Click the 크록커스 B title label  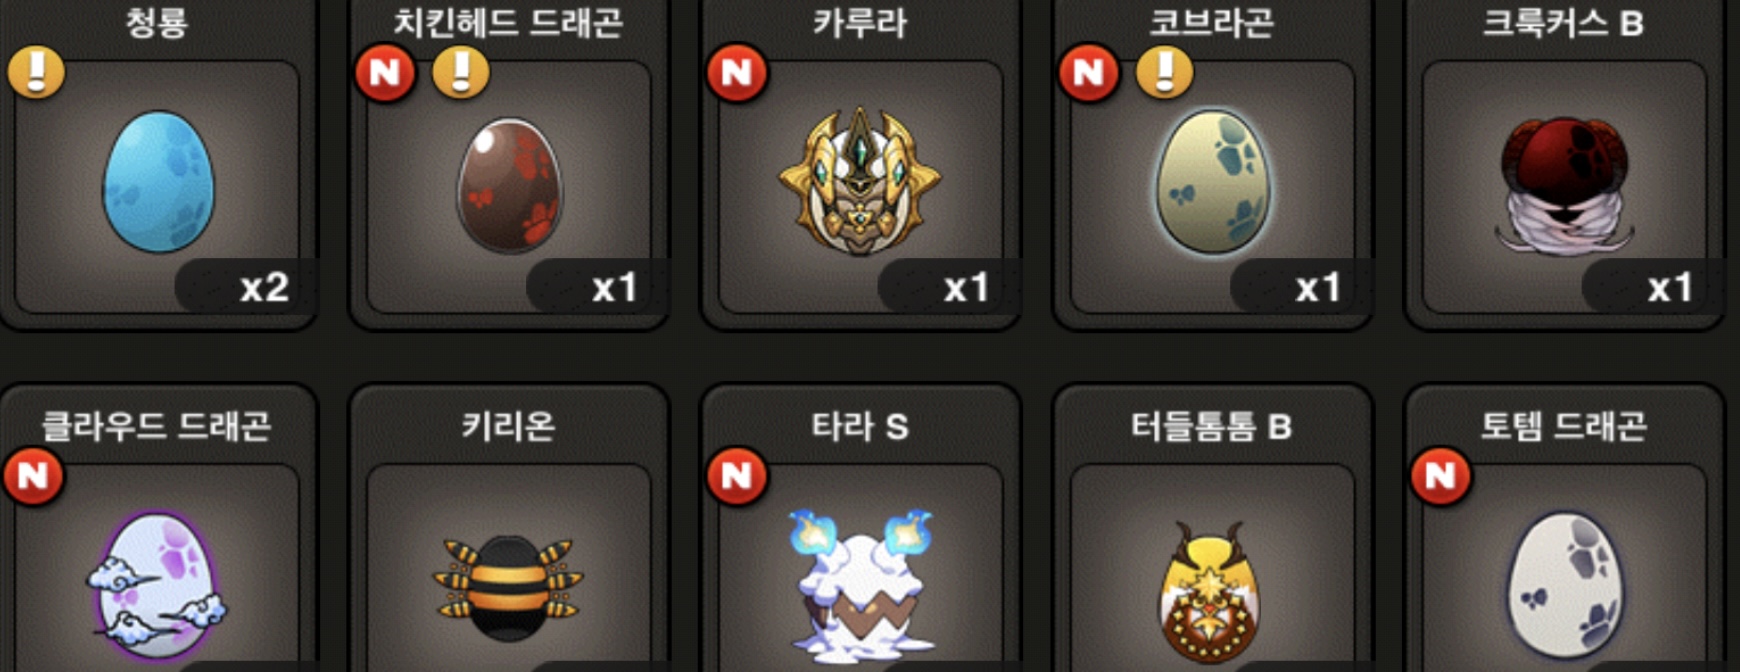click(x=1562, y=22)
